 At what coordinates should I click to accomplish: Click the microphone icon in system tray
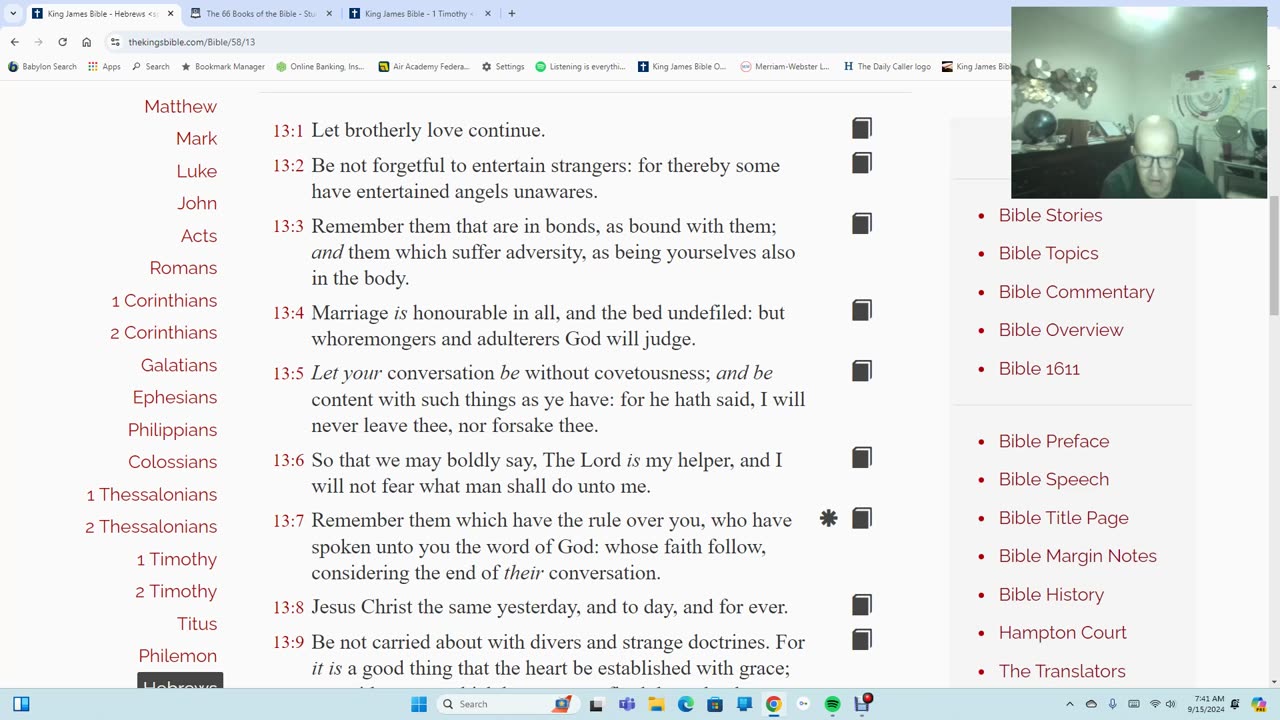[1112, 704]
